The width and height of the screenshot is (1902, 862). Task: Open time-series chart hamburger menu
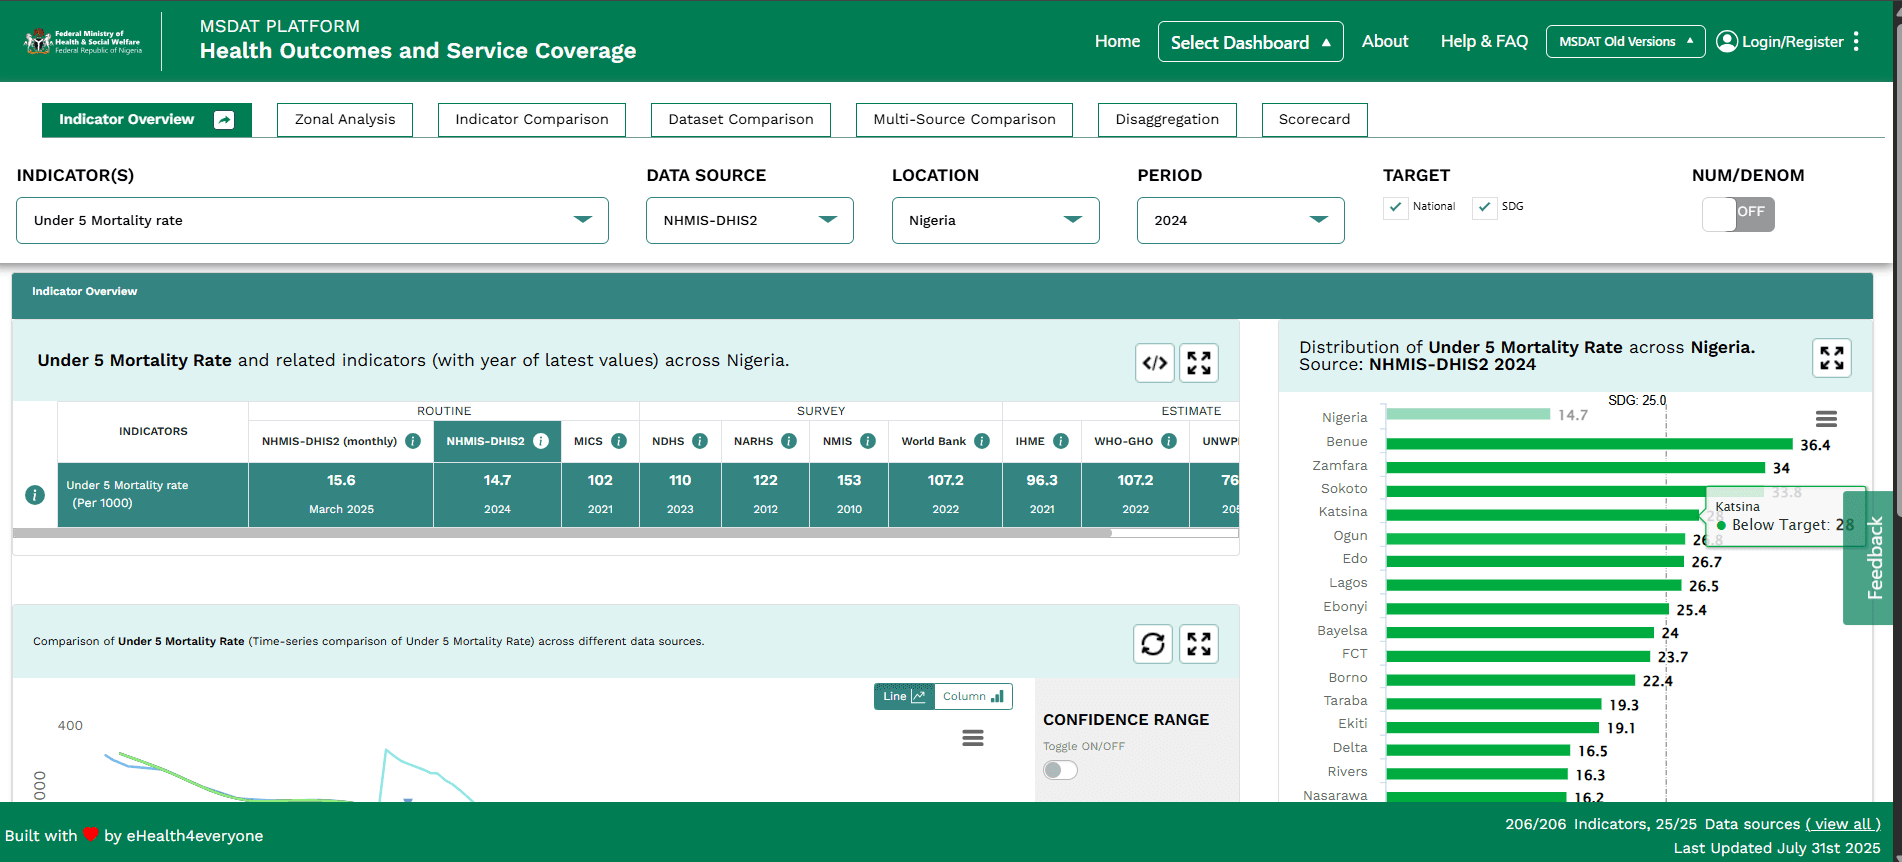coord(972,738)
